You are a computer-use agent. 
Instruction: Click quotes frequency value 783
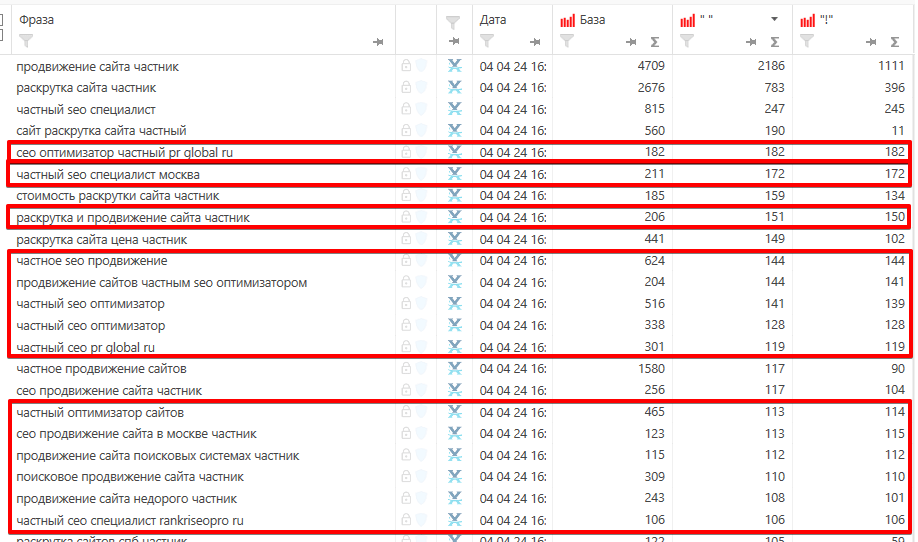click(775, 87)
